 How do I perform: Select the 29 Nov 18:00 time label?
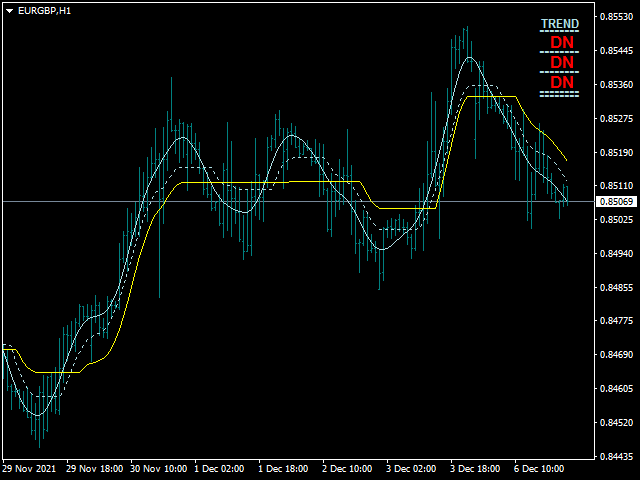point(94,469)
